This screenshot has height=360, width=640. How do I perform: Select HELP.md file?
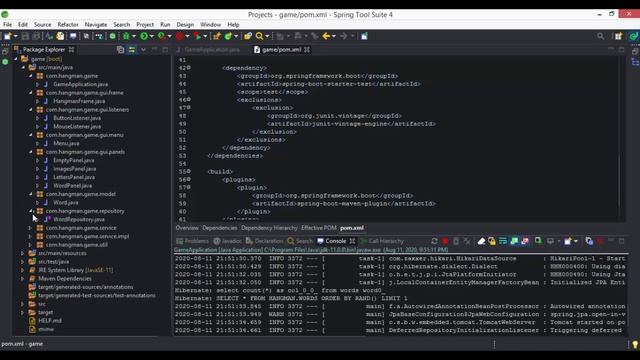[x=50, y=320]
